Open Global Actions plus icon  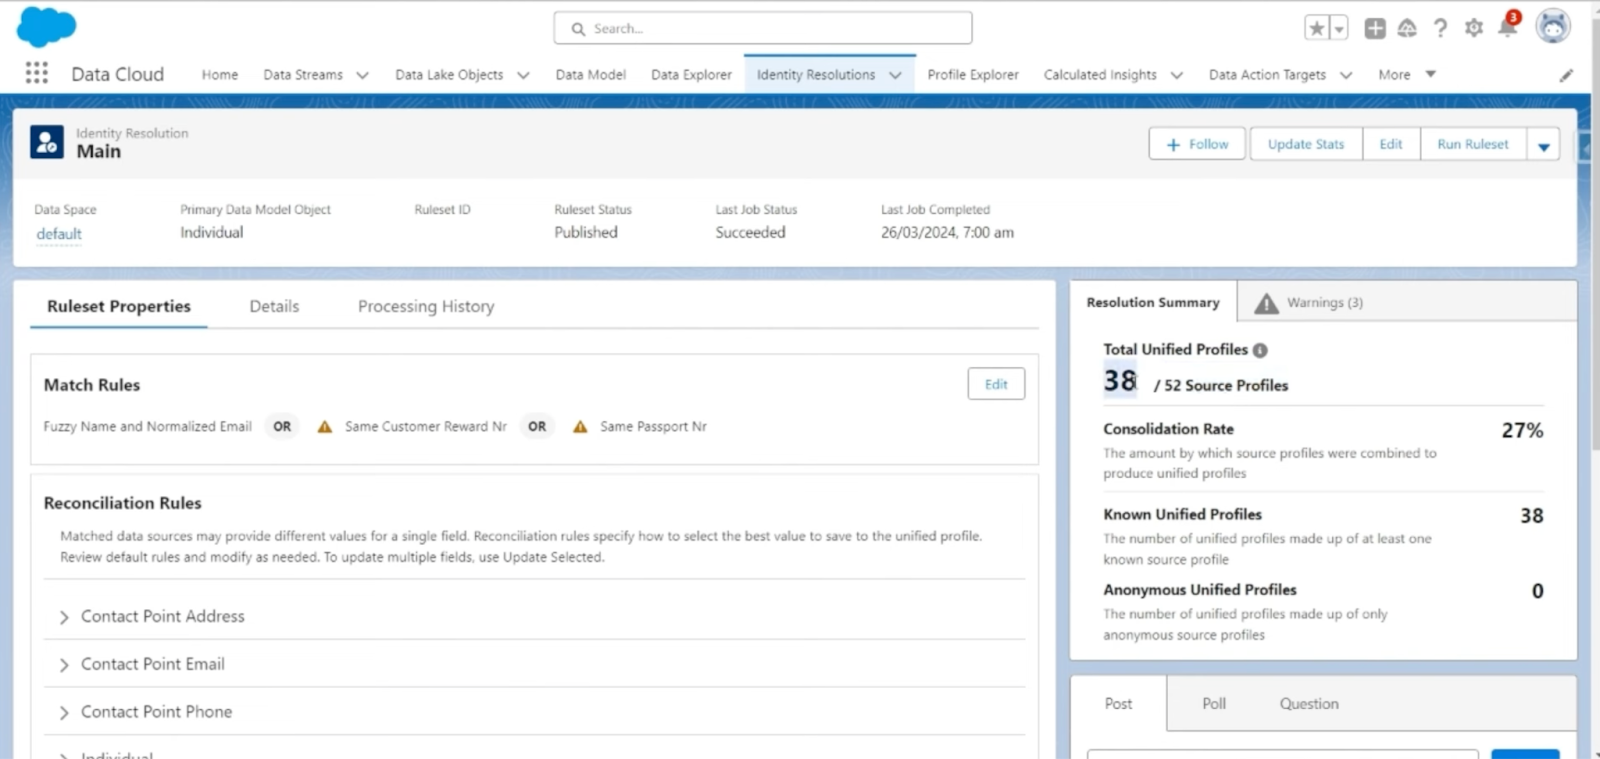click(1375, 28)
